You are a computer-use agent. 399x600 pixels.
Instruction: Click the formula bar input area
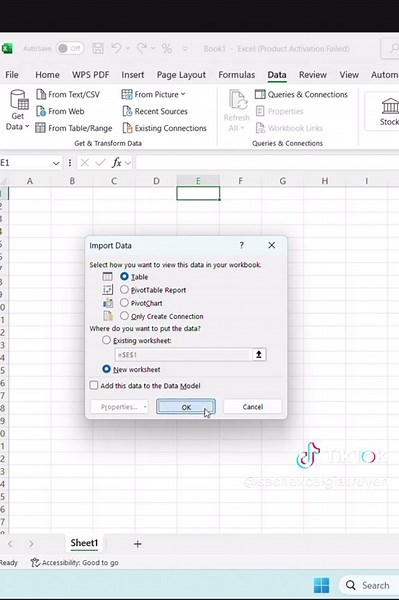(267, 163)
